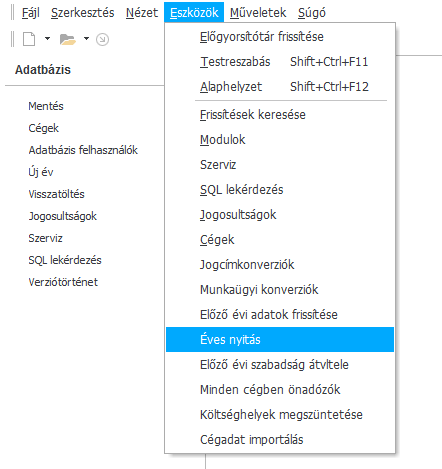Image resolution: width=442 pixels, height=469 pixels.
Task: Select Költséghelyek megszüntetése menu item
Action: [280, 414]
